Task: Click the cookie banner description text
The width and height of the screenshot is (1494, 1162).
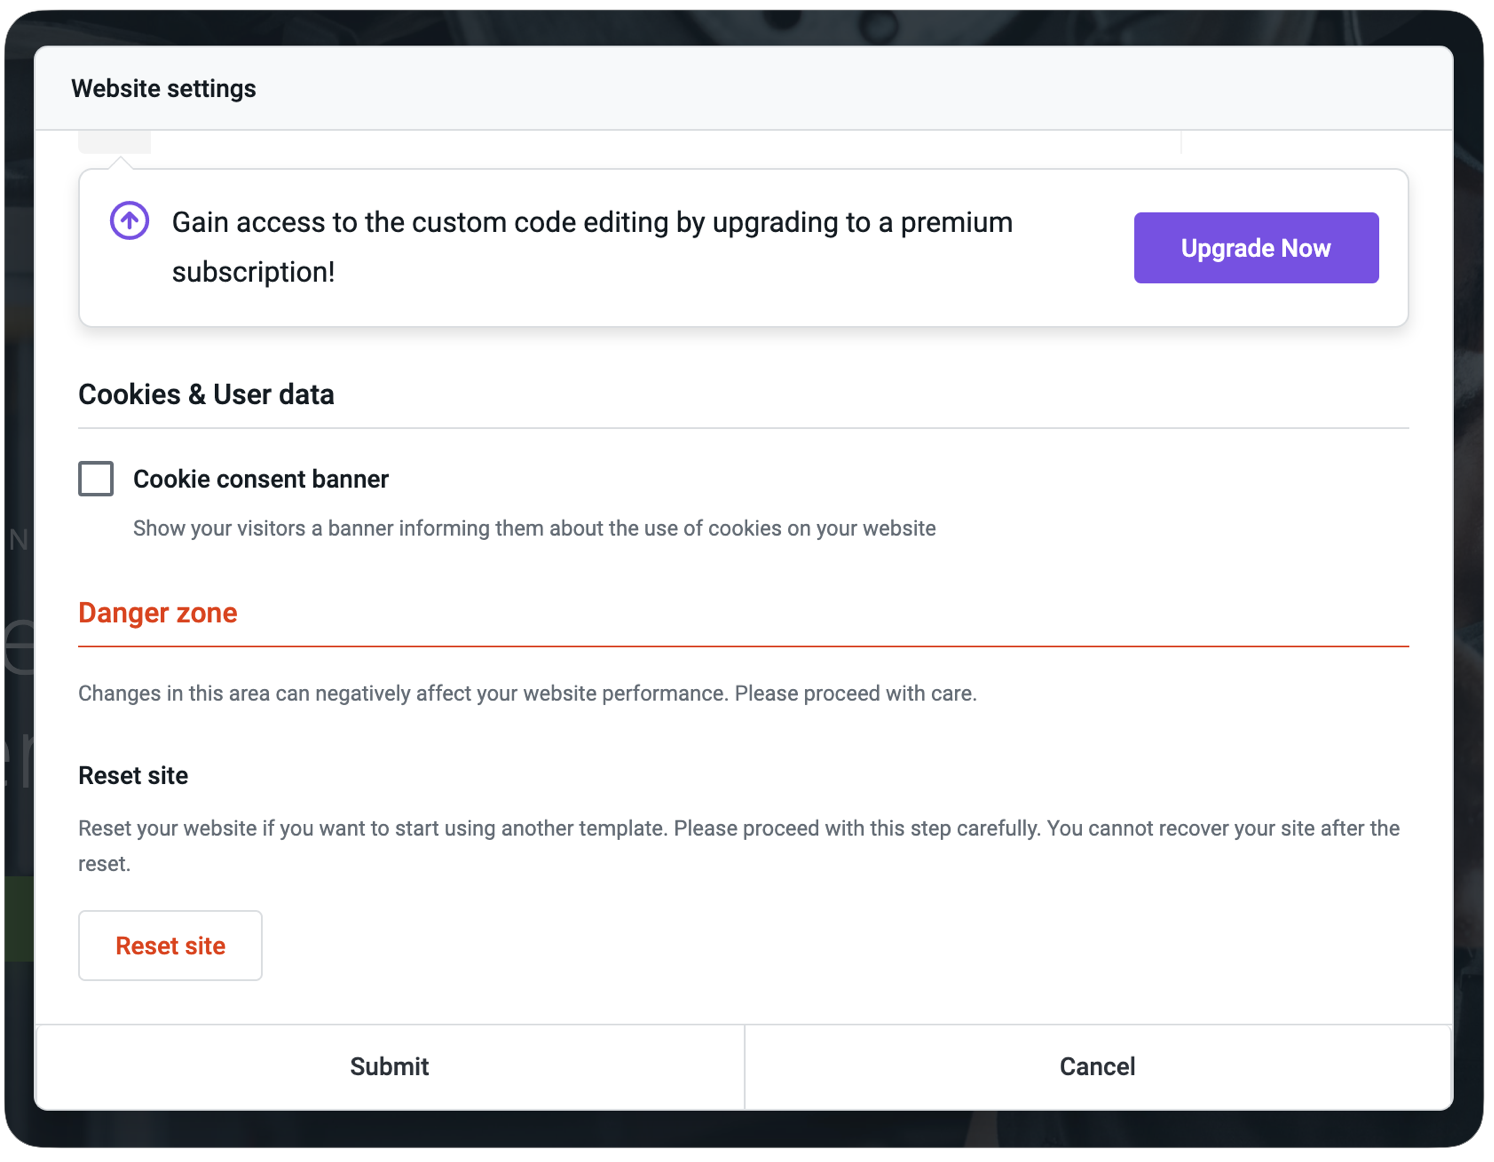Action: click(x=535, y=528)
